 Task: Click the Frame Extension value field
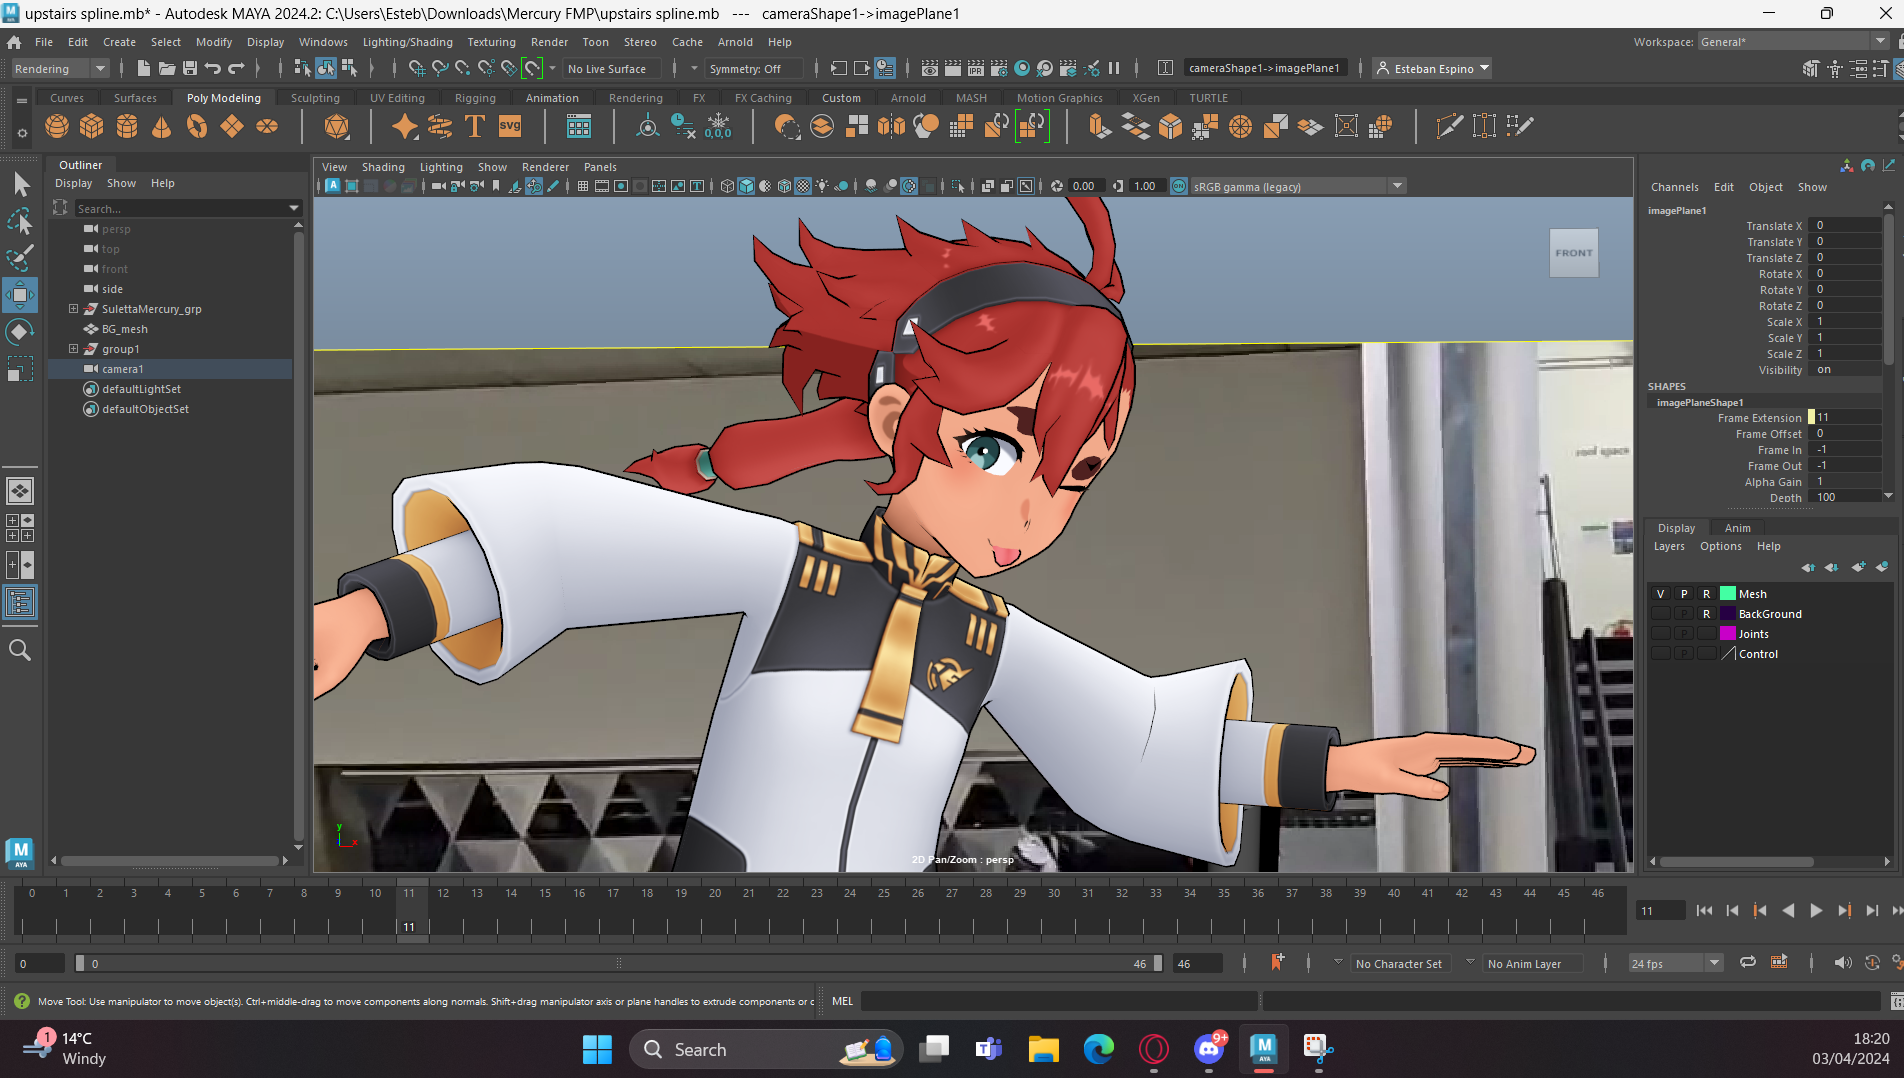tap(1844, 418)
